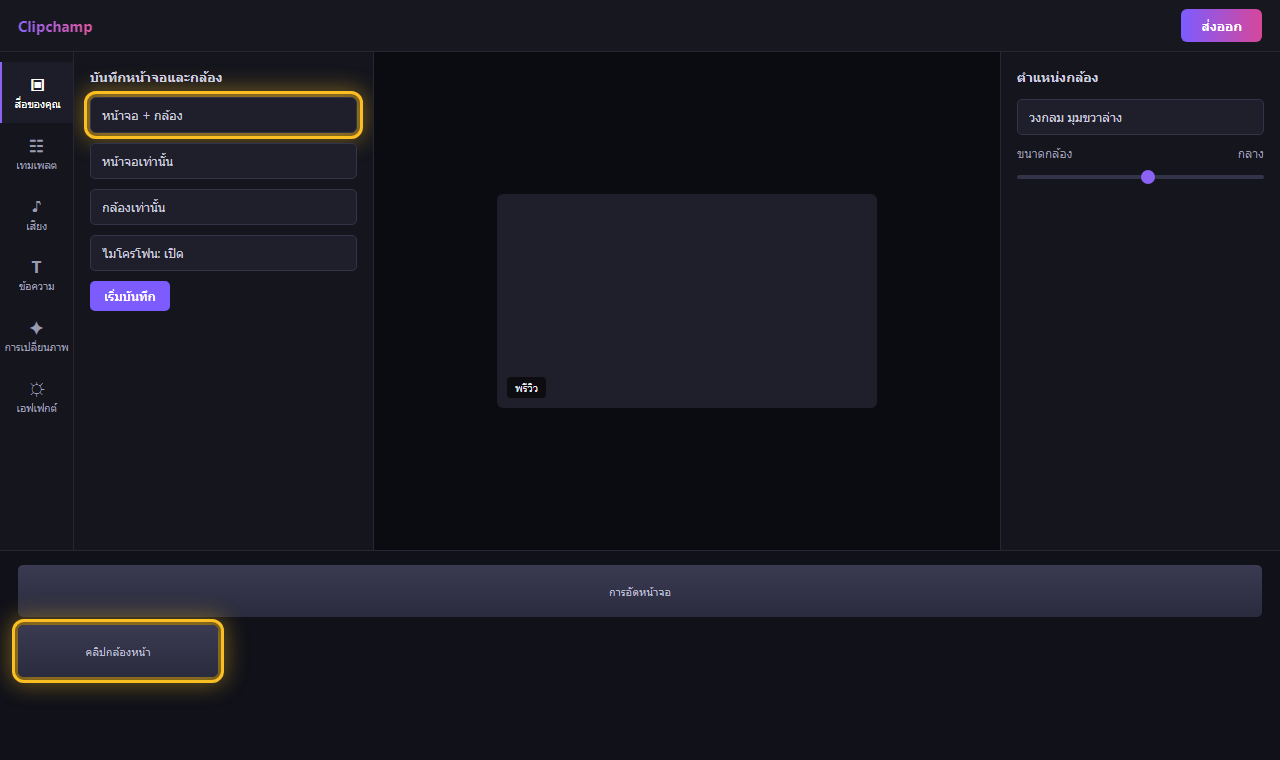This screenshot has height=760, width=1280.
Task: Click the บันทึกหน้าจอและกล้อง heading
Action: (156, 77)
